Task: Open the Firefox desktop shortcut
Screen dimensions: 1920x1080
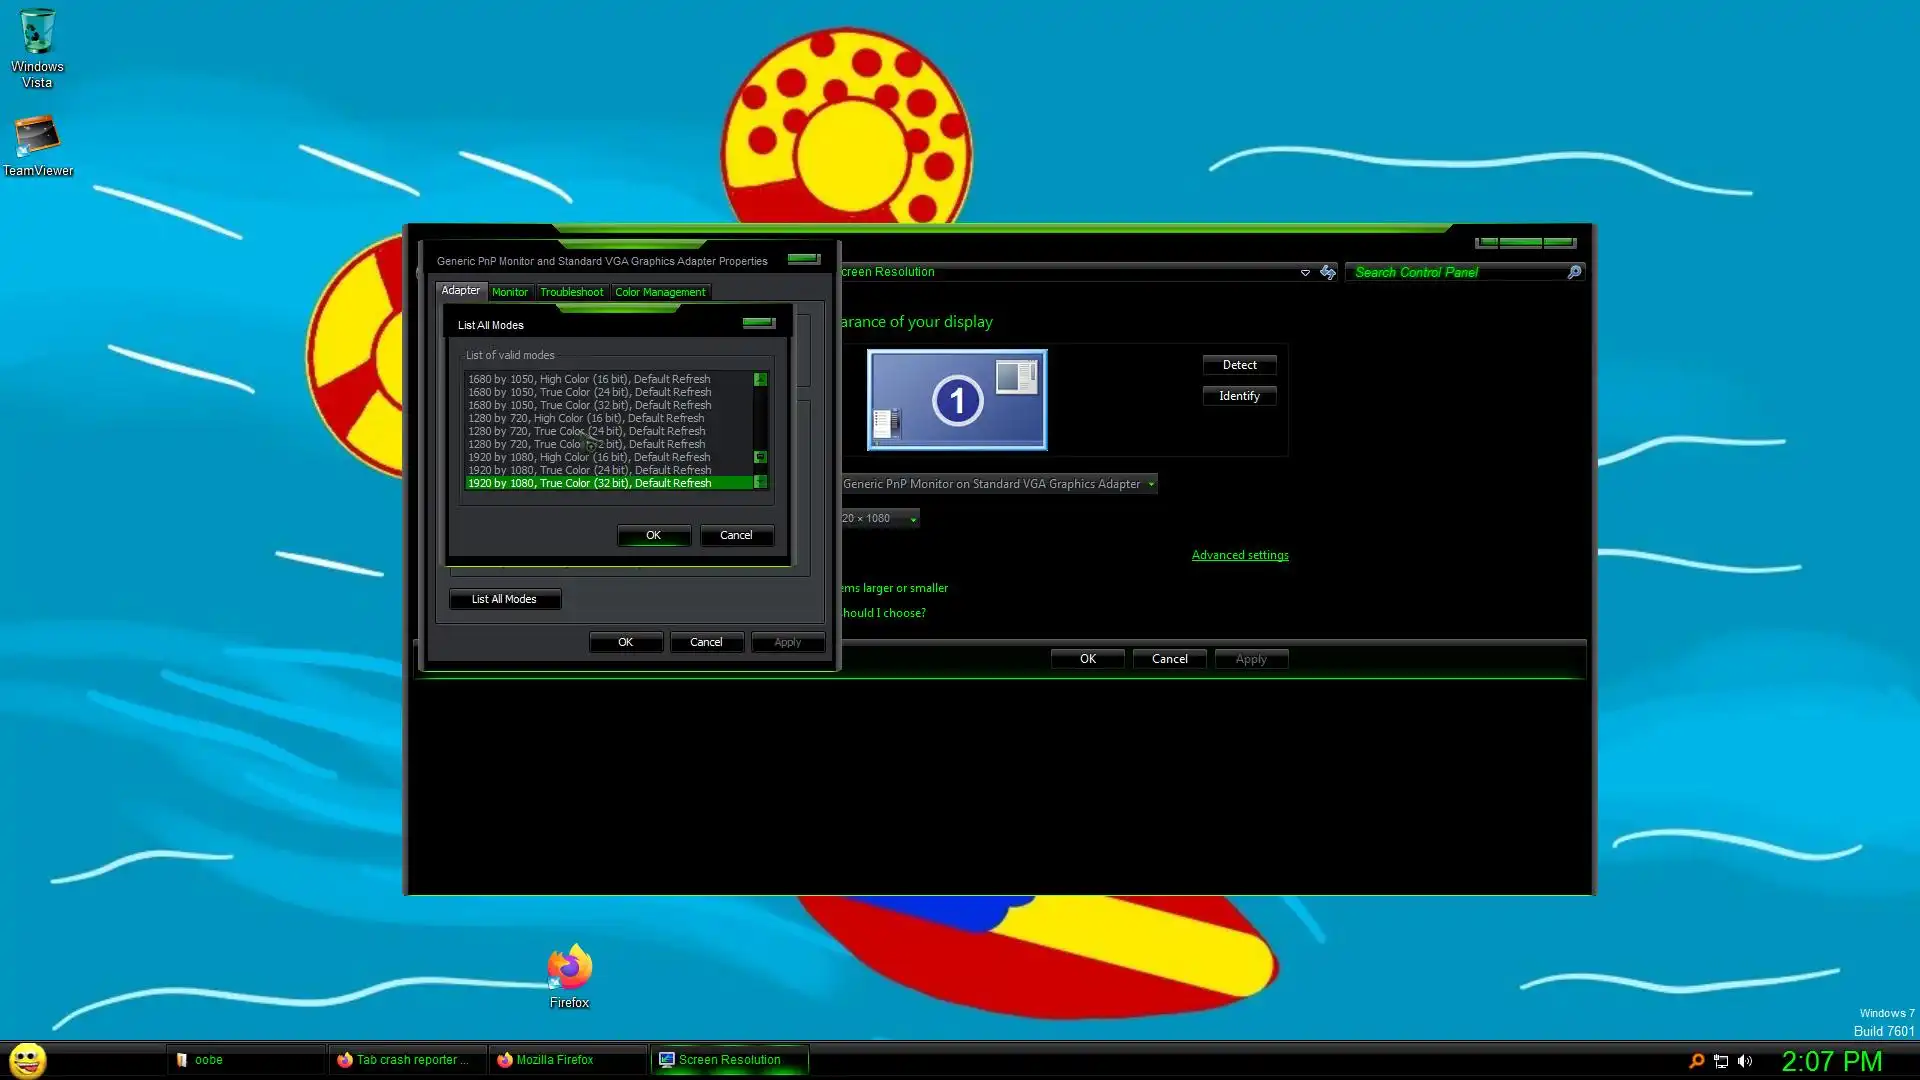Action: pyautogui.click(x=569, y=968)
